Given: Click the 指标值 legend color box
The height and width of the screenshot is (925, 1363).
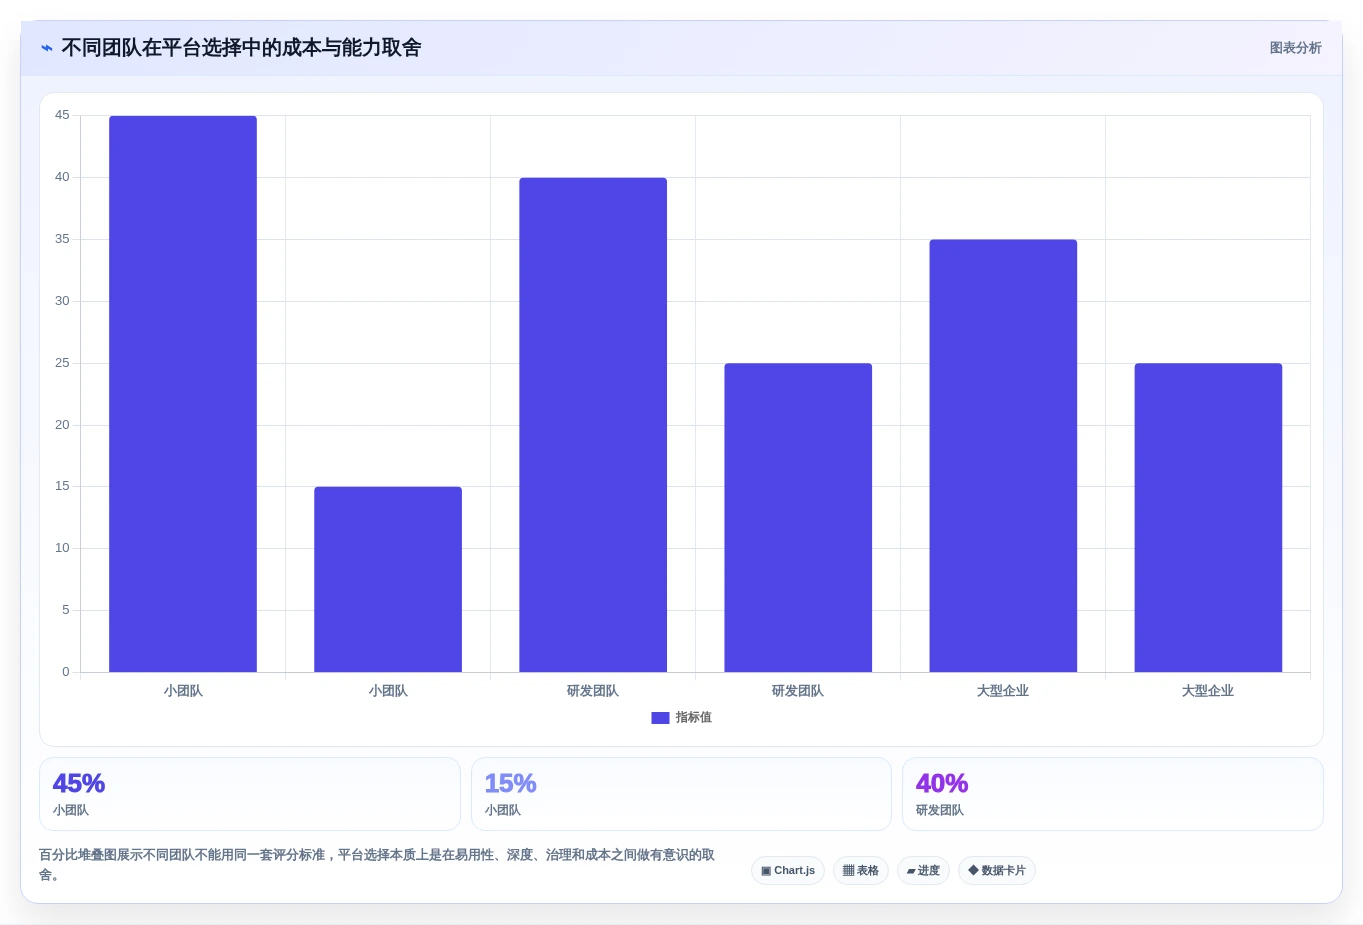Looking at the screenshot, I should pyautogui.click(x=660, y=718).
